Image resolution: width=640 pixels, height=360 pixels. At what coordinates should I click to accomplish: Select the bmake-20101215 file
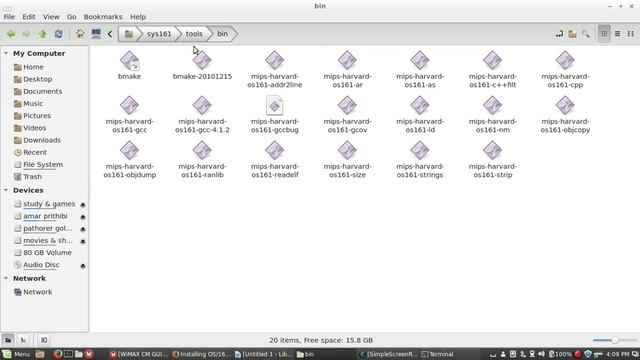202,61
